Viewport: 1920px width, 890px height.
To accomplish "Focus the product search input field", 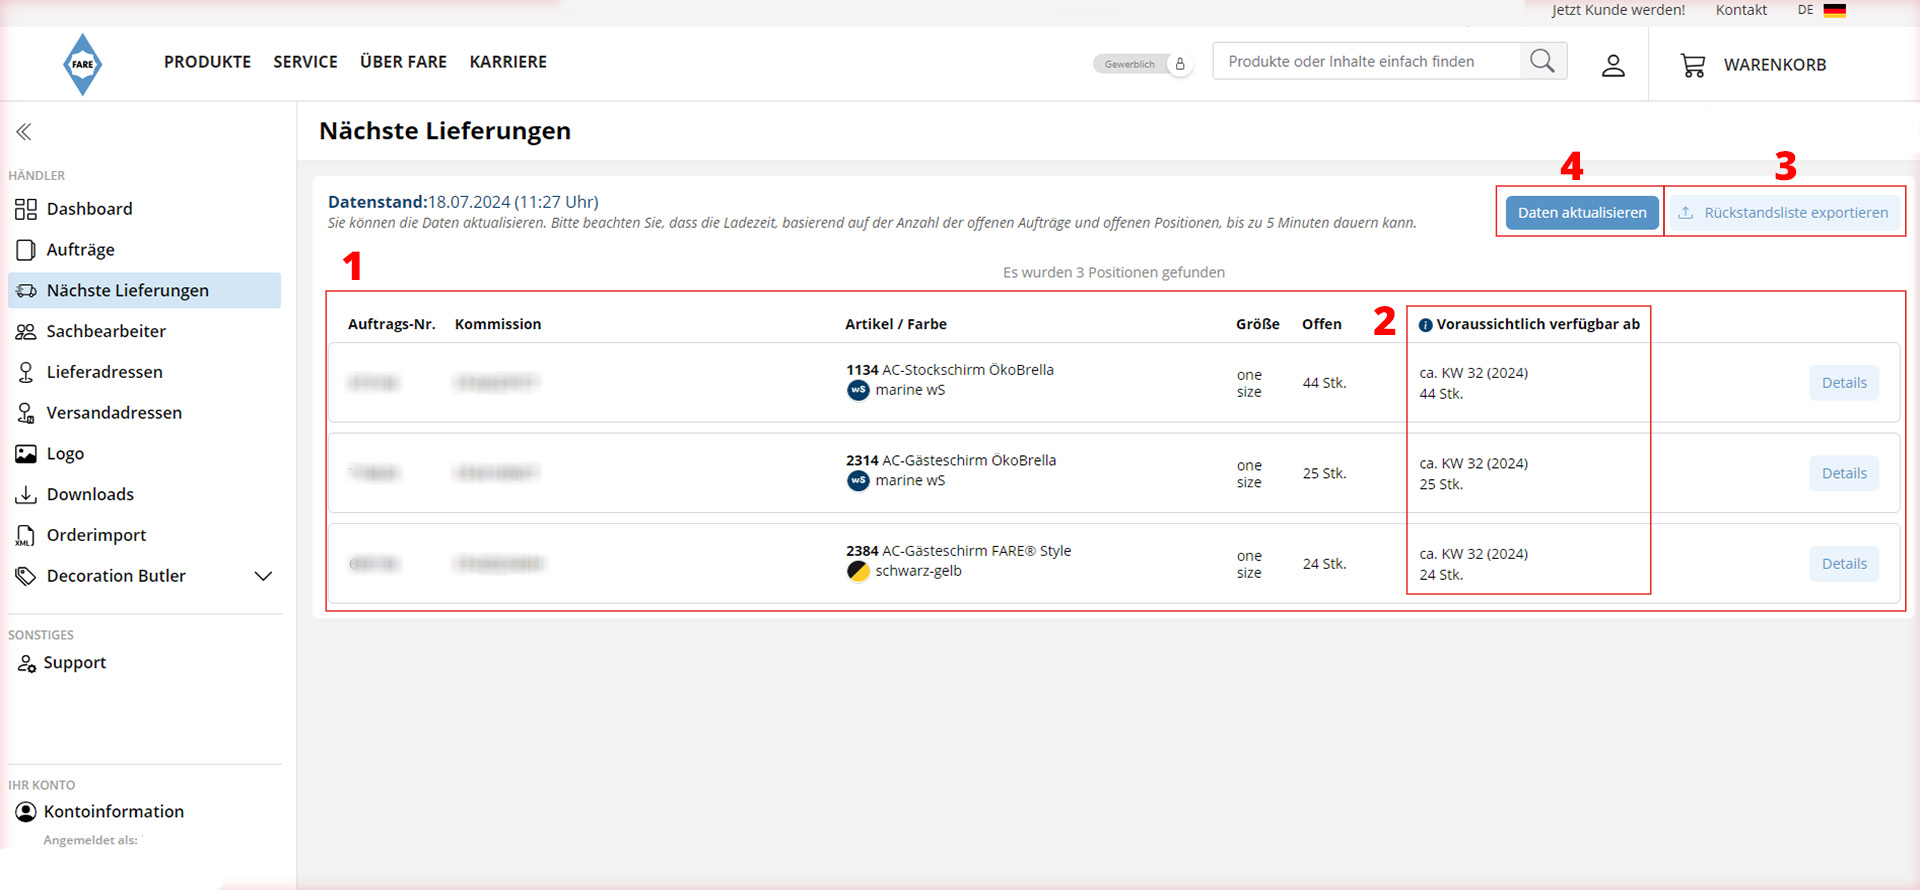I will (1366, 61).
